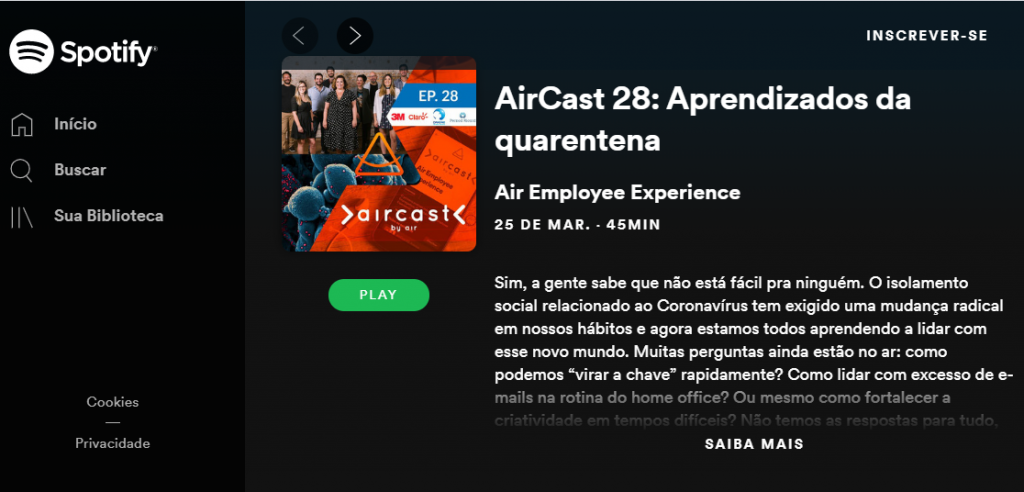Click the Início home icon
Screen dimensions: 1024x492
22,124
